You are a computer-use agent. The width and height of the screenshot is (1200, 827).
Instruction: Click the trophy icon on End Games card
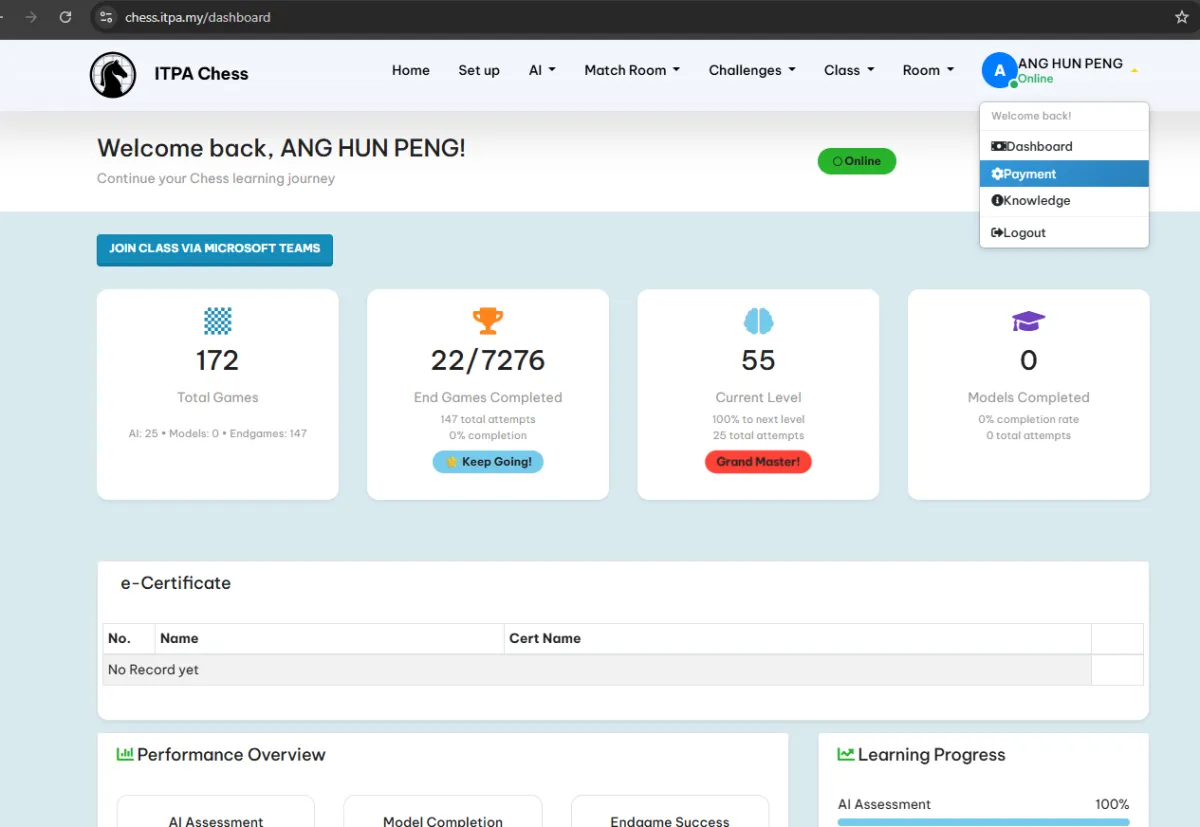point(488,321)
